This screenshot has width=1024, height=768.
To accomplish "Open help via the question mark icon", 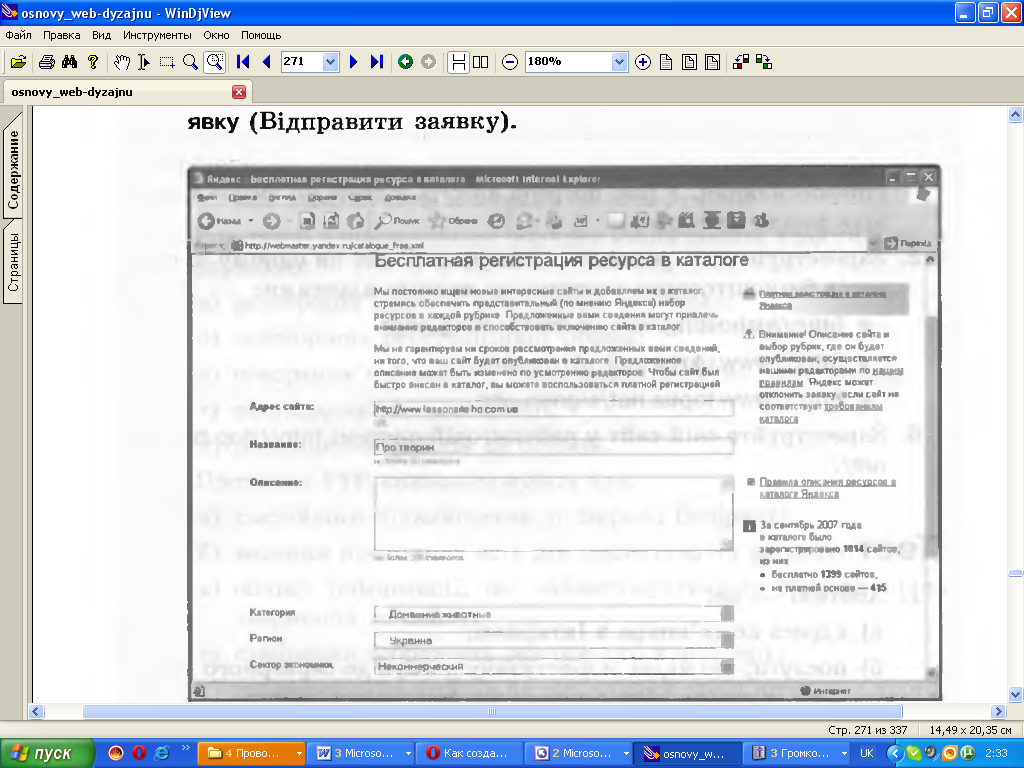I will 93,62.
